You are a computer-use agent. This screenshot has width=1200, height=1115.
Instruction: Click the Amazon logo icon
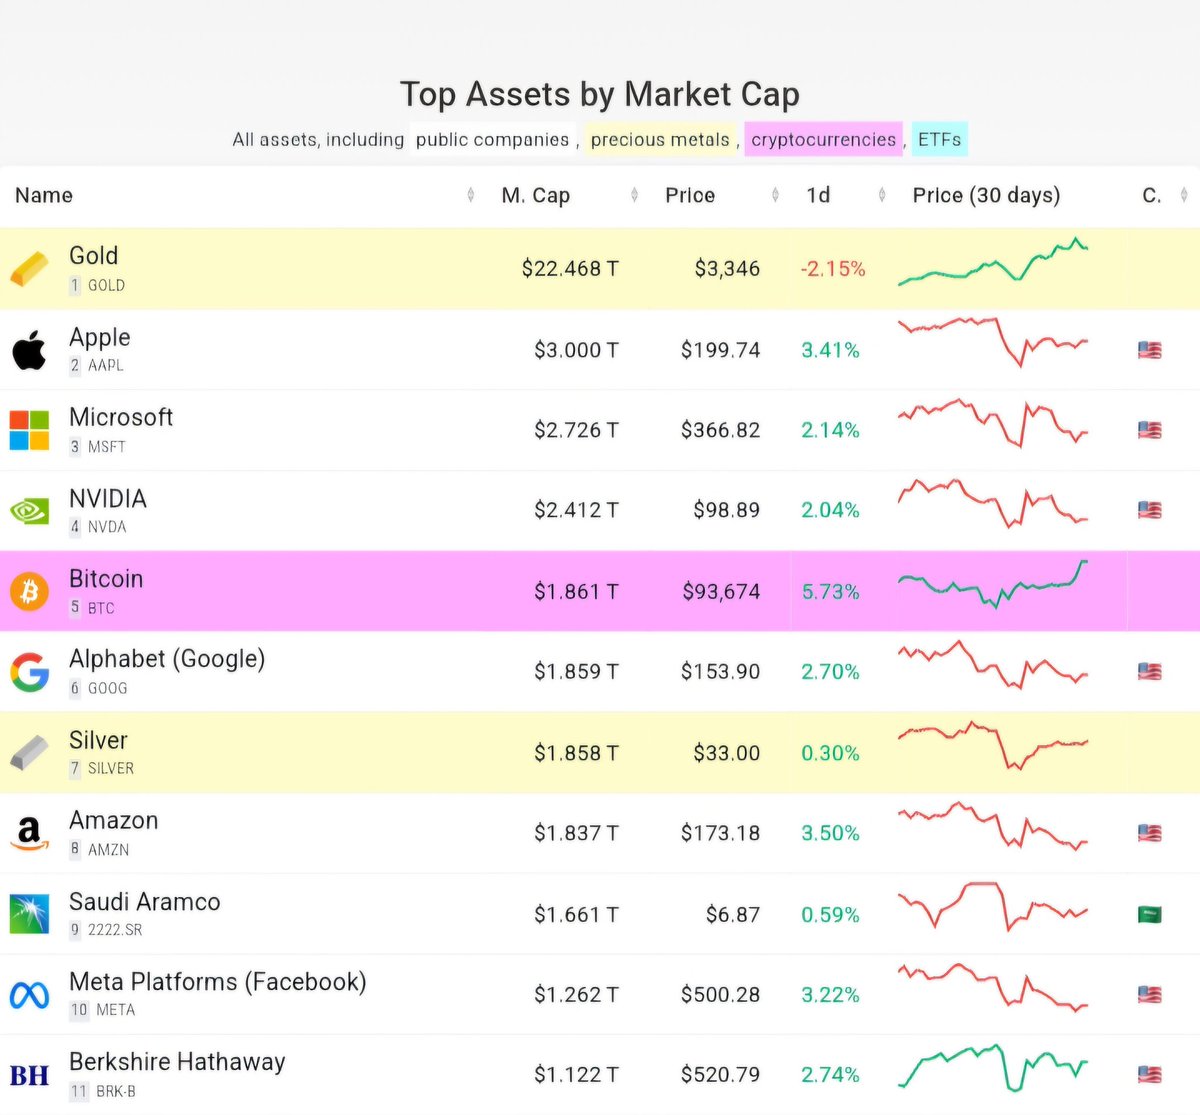tap(29, 833)
